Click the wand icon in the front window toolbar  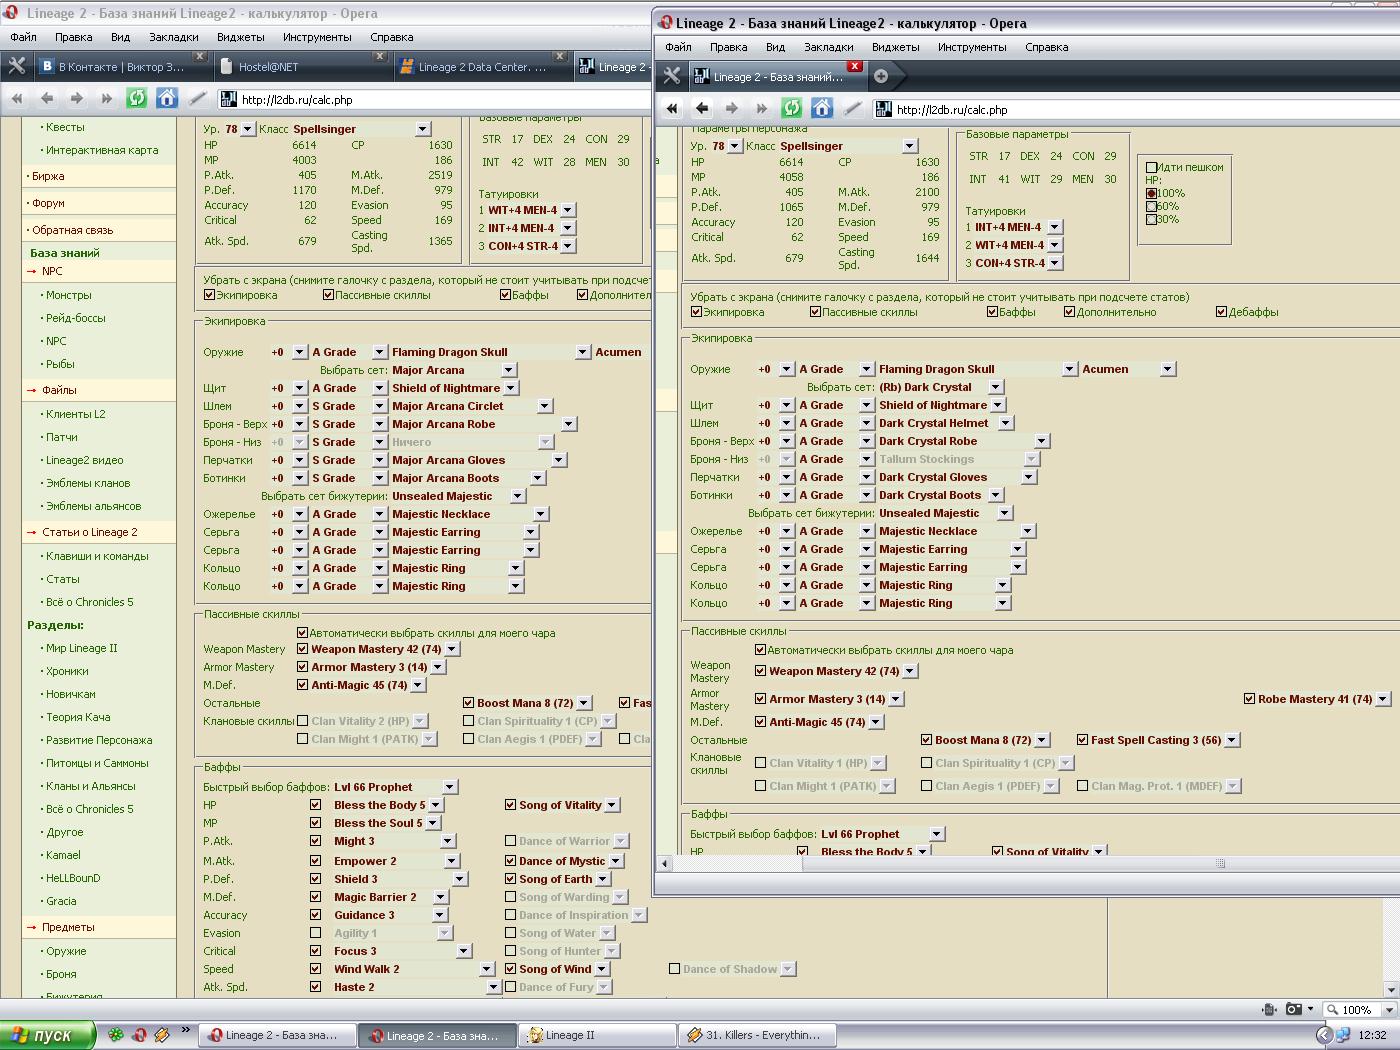(x=852, y=108)
